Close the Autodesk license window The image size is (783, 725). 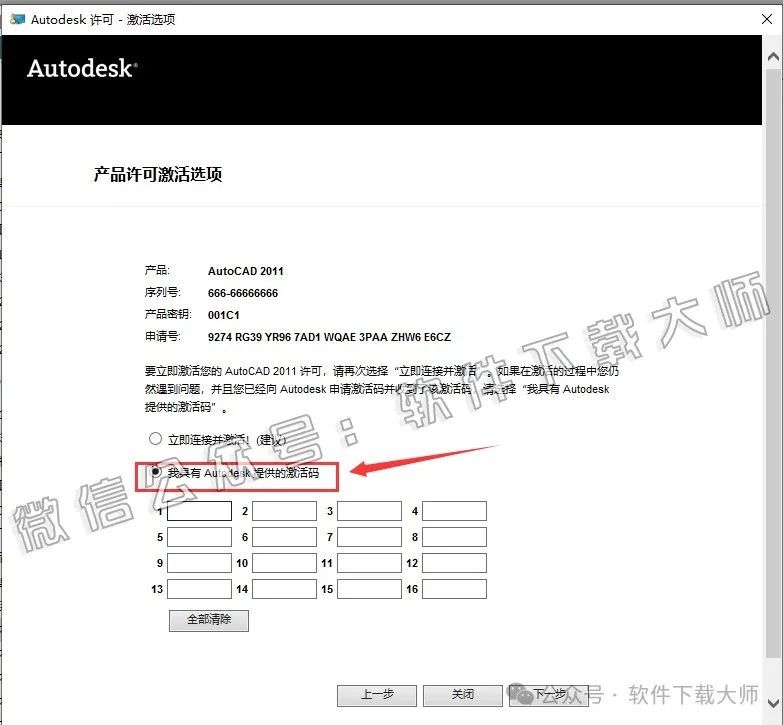click(x=767, y=19)
